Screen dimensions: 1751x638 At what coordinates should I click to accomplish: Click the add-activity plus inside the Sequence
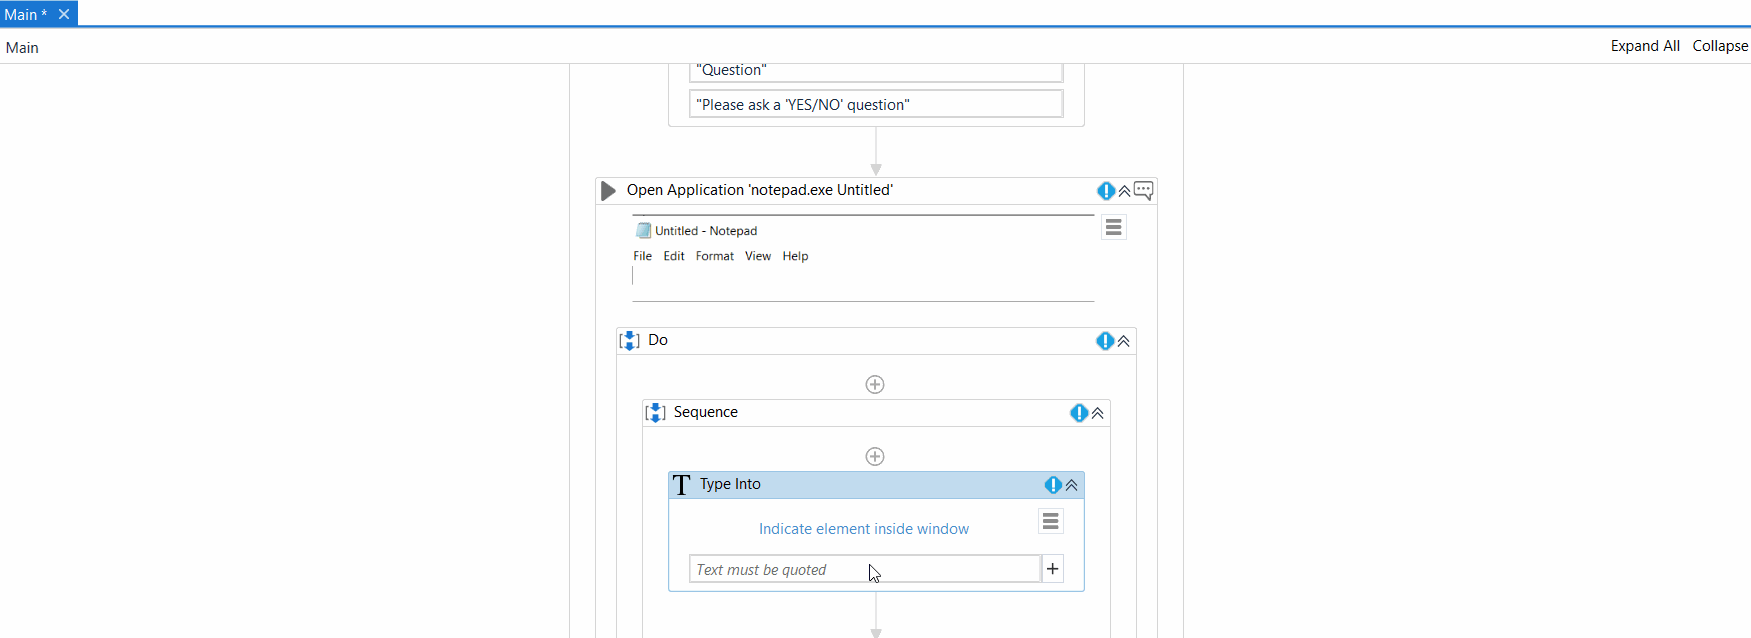click(x=875, y=455)
